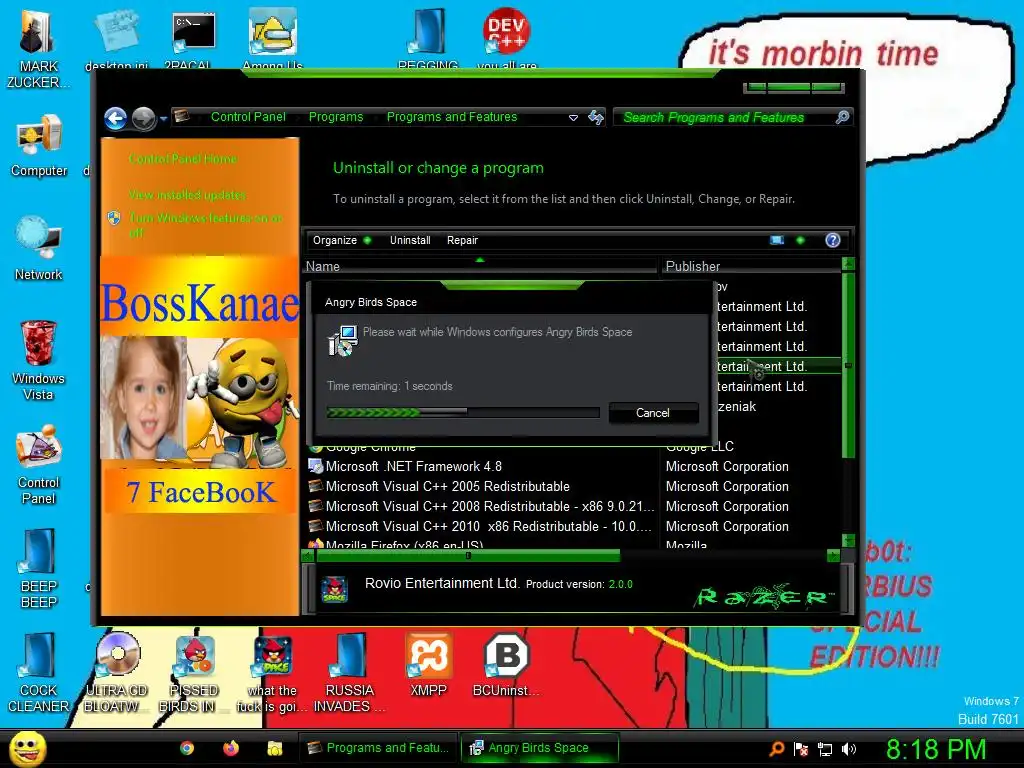The image size is (1024, 768).
Task: Click the change view icon in toolbar
Action: point(777,240)
